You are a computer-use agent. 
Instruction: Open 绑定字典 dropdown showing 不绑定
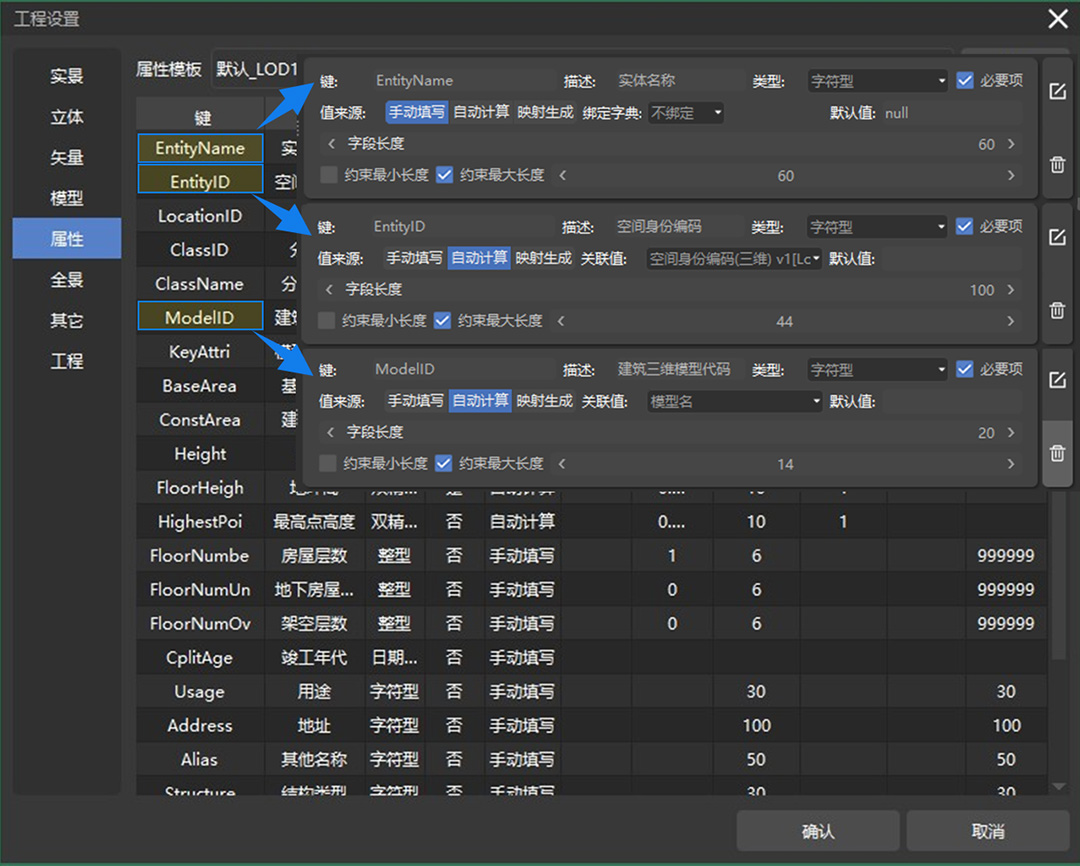pyautogui.click(x=685, y=112)
